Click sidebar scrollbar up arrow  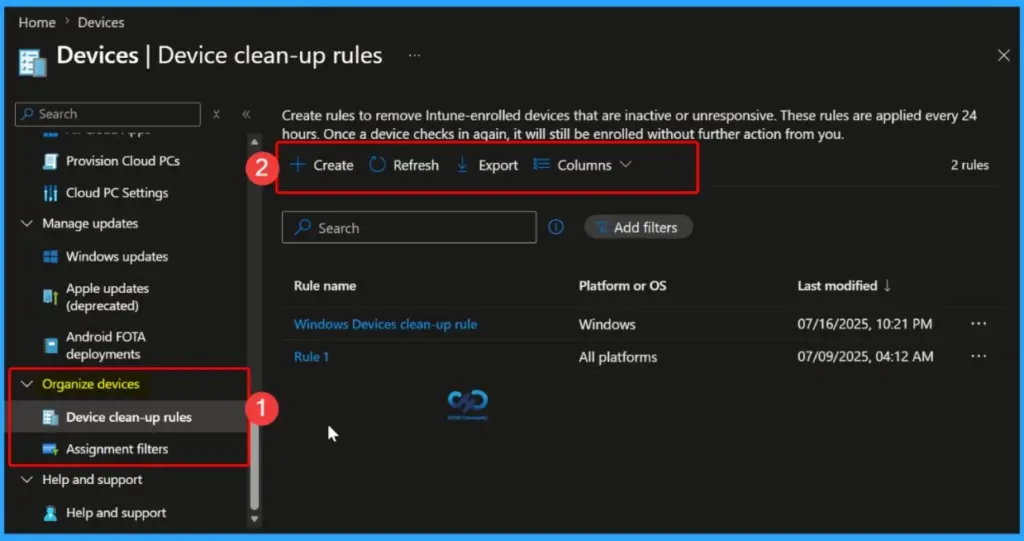click(255, 142)
